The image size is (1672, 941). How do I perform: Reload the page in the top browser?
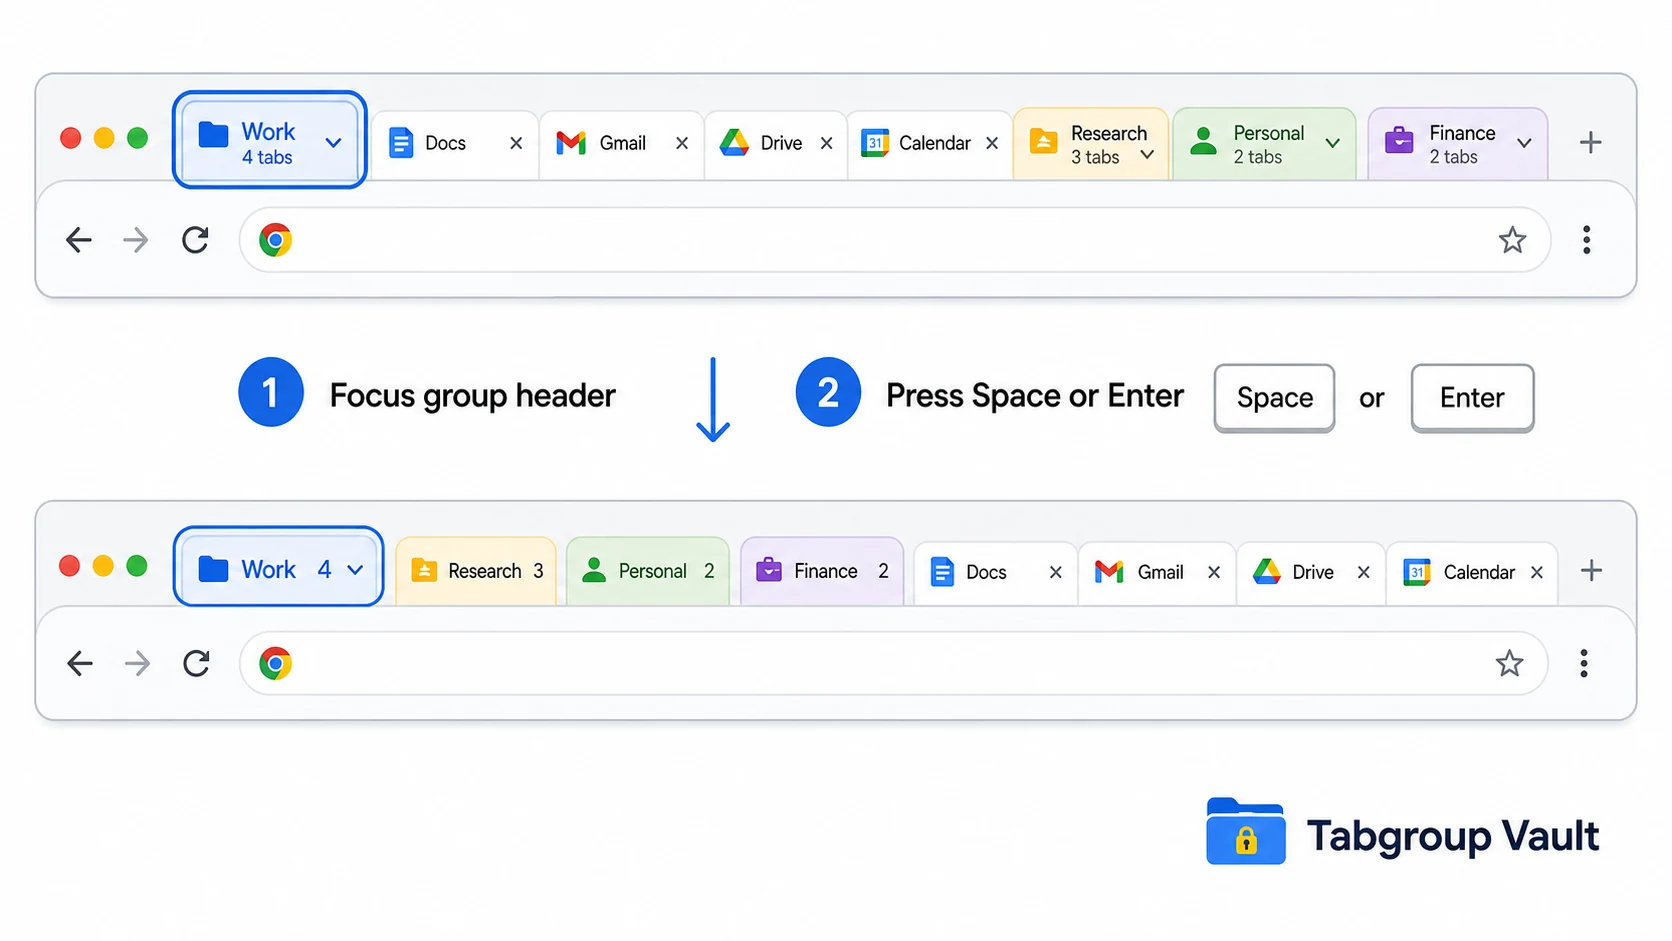point(195,240)
